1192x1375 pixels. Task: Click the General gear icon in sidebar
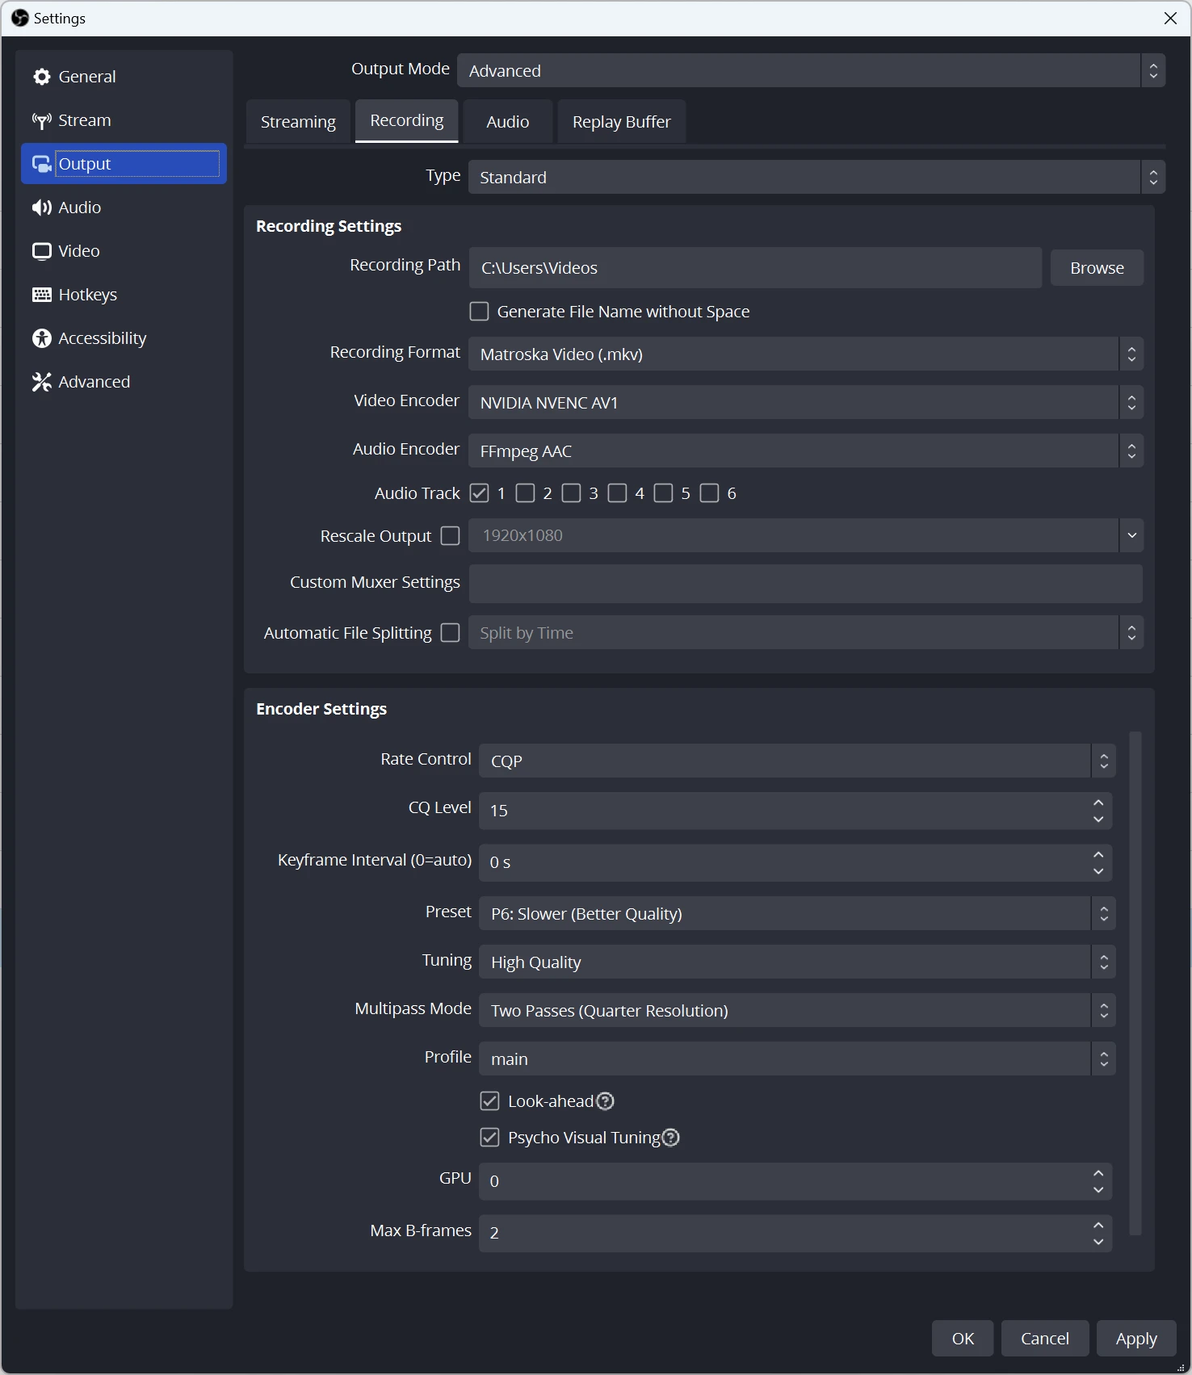point(41,77)
